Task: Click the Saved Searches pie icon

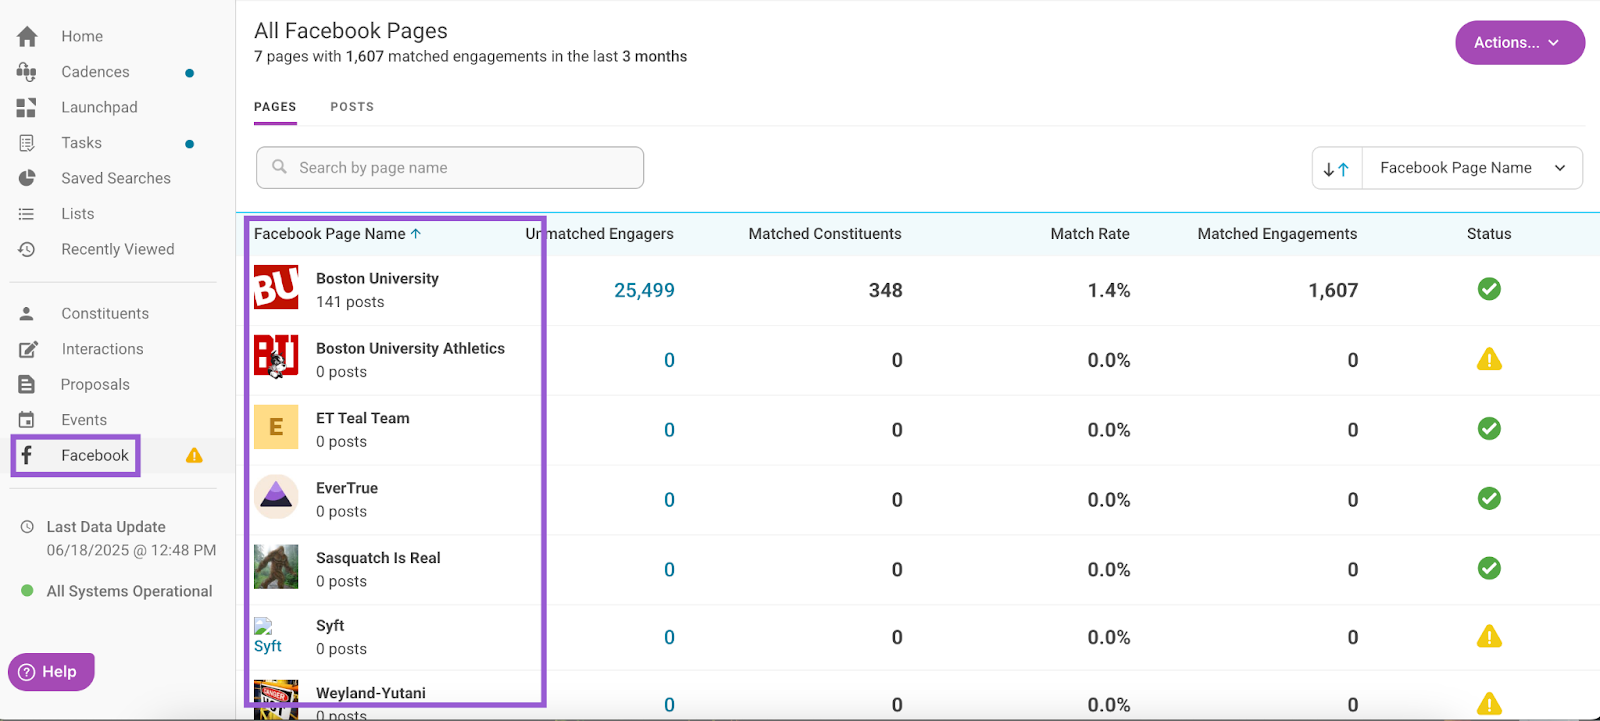Action: point(27,178)
